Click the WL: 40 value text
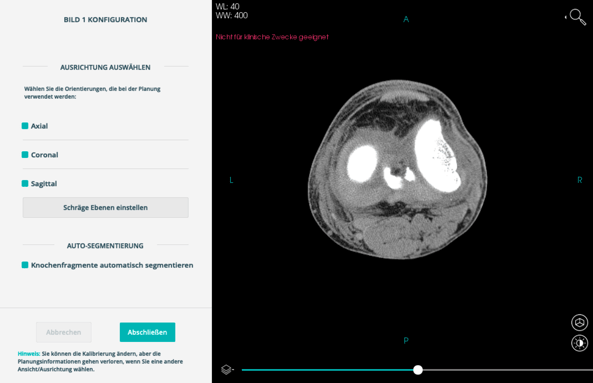The image size is (593, 383). [x=227, y=6]
